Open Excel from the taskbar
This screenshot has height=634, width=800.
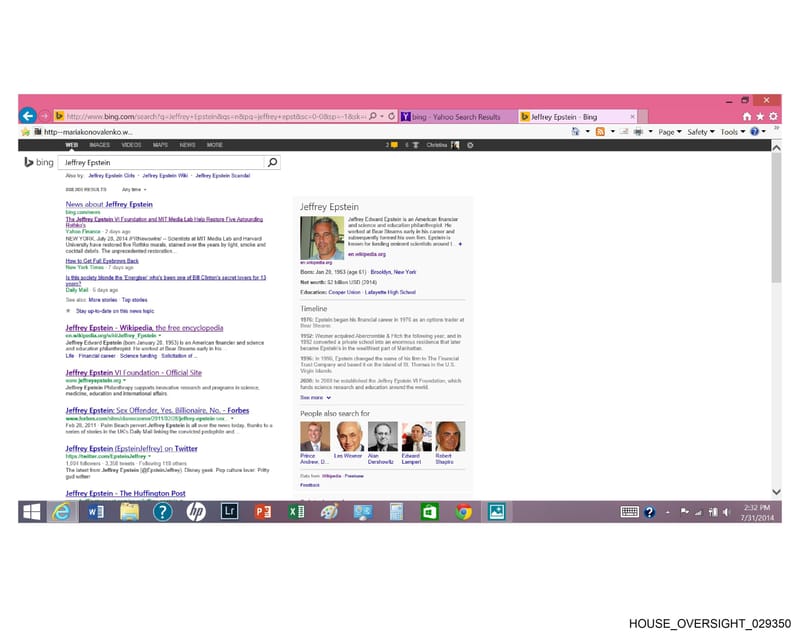[x=296, y=512]
